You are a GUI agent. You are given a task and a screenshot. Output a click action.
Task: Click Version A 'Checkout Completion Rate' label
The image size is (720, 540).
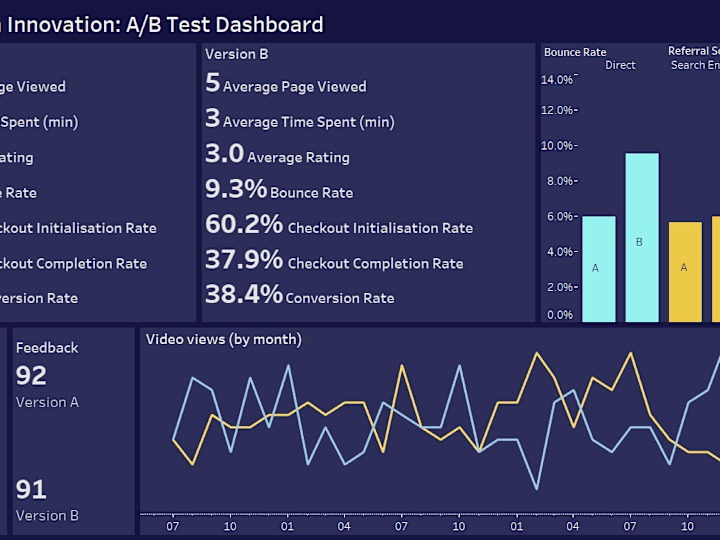click(x=73, y=264)
